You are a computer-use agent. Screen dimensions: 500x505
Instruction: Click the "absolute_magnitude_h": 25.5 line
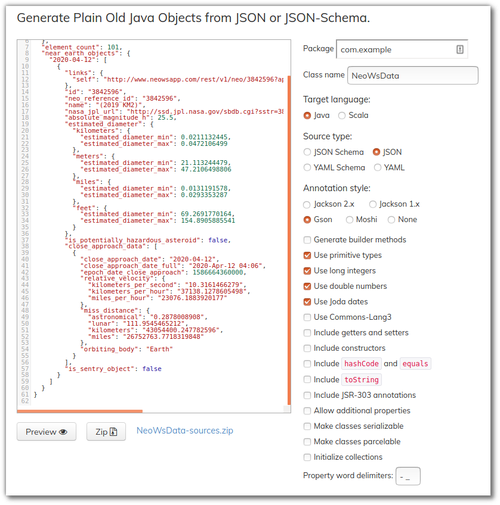point(120,117)
